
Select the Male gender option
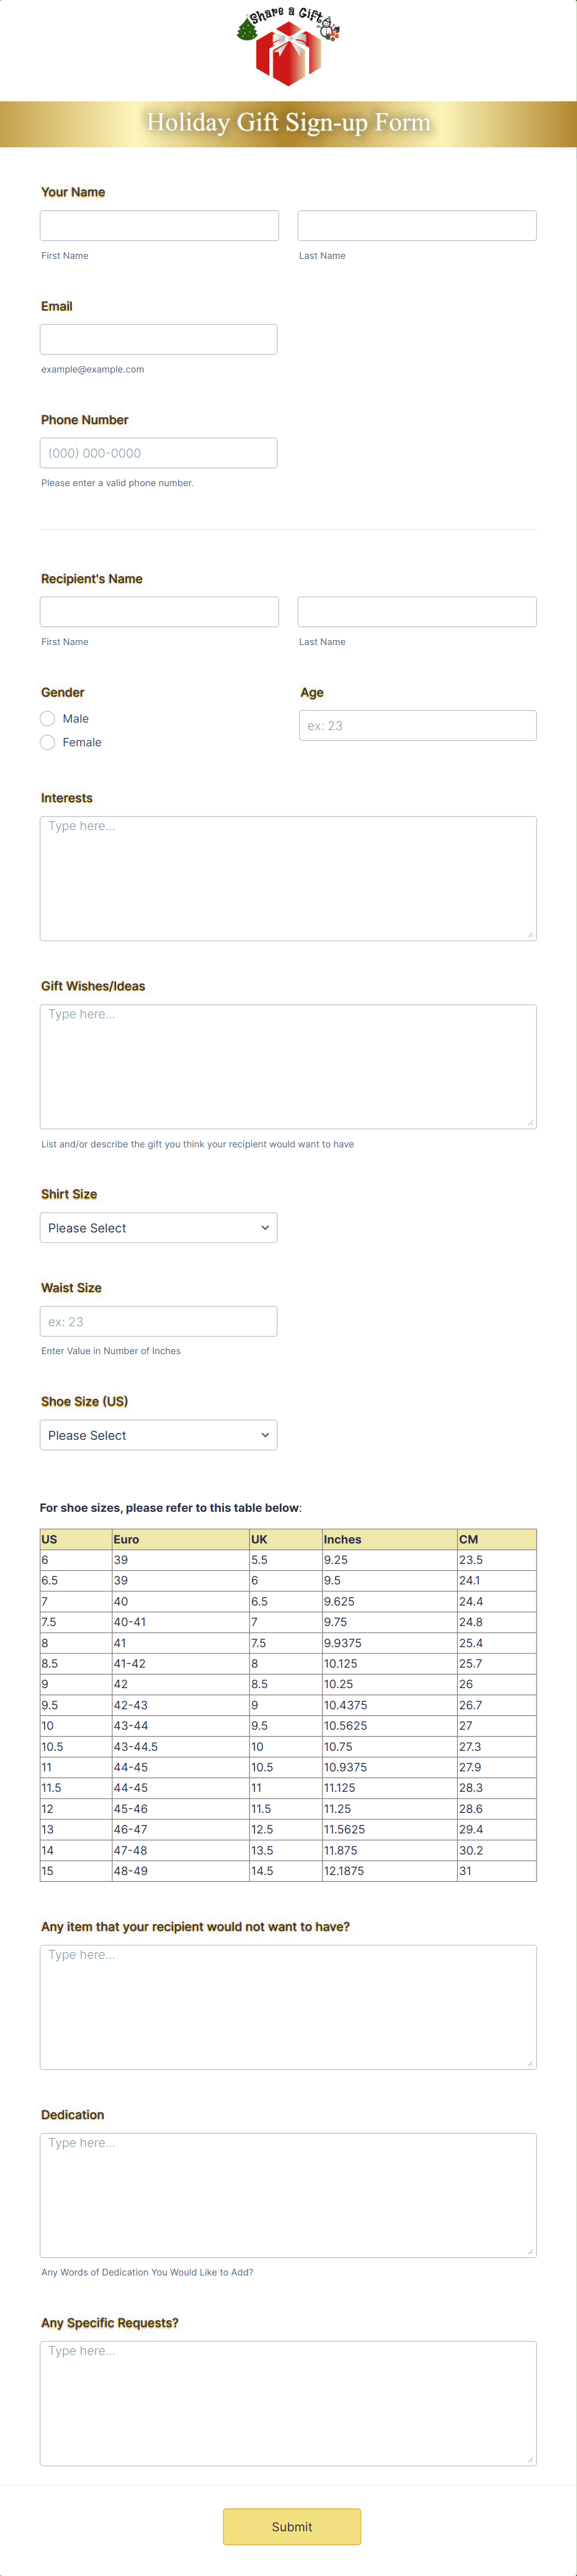pos(47,718)
